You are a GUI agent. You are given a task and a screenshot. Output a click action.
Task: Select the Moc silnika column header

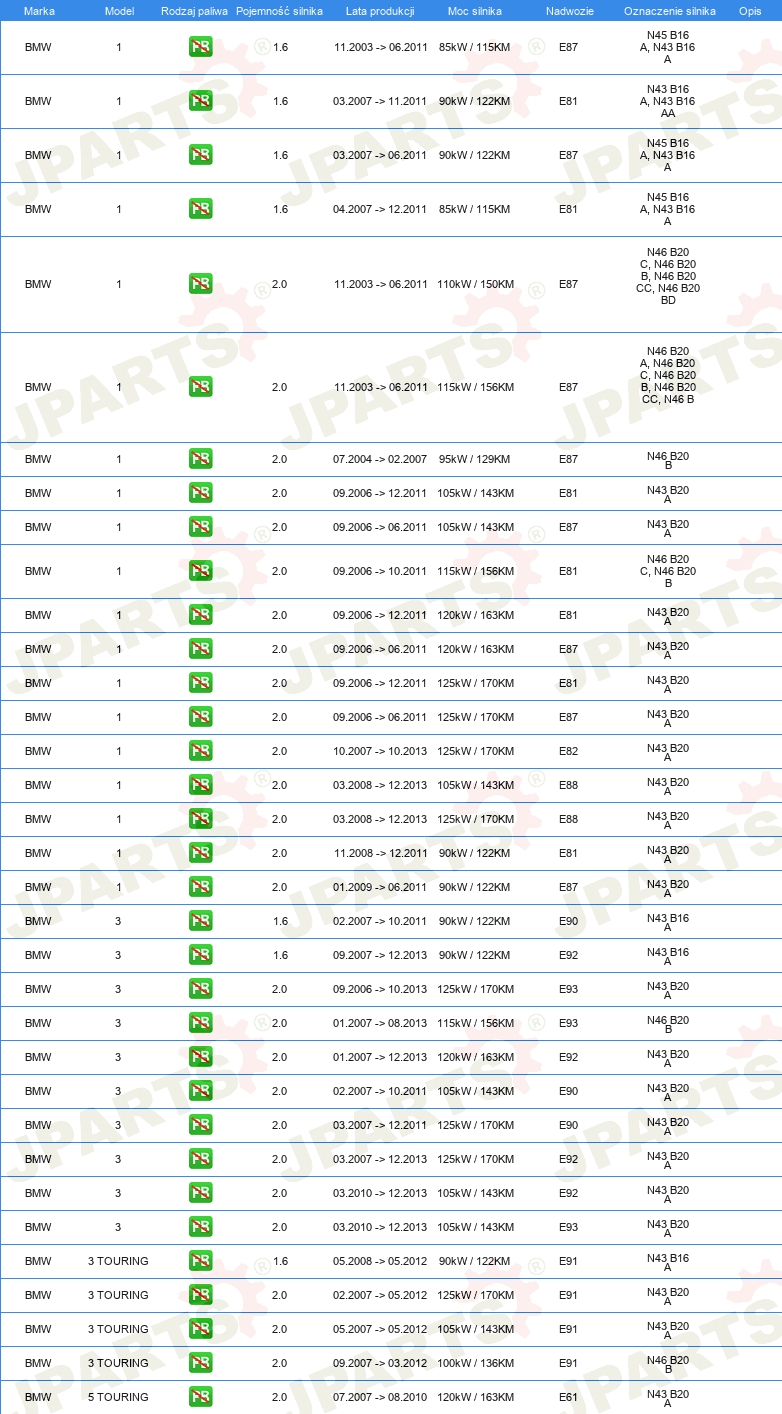pyautogui.click(x=475, y=10)
